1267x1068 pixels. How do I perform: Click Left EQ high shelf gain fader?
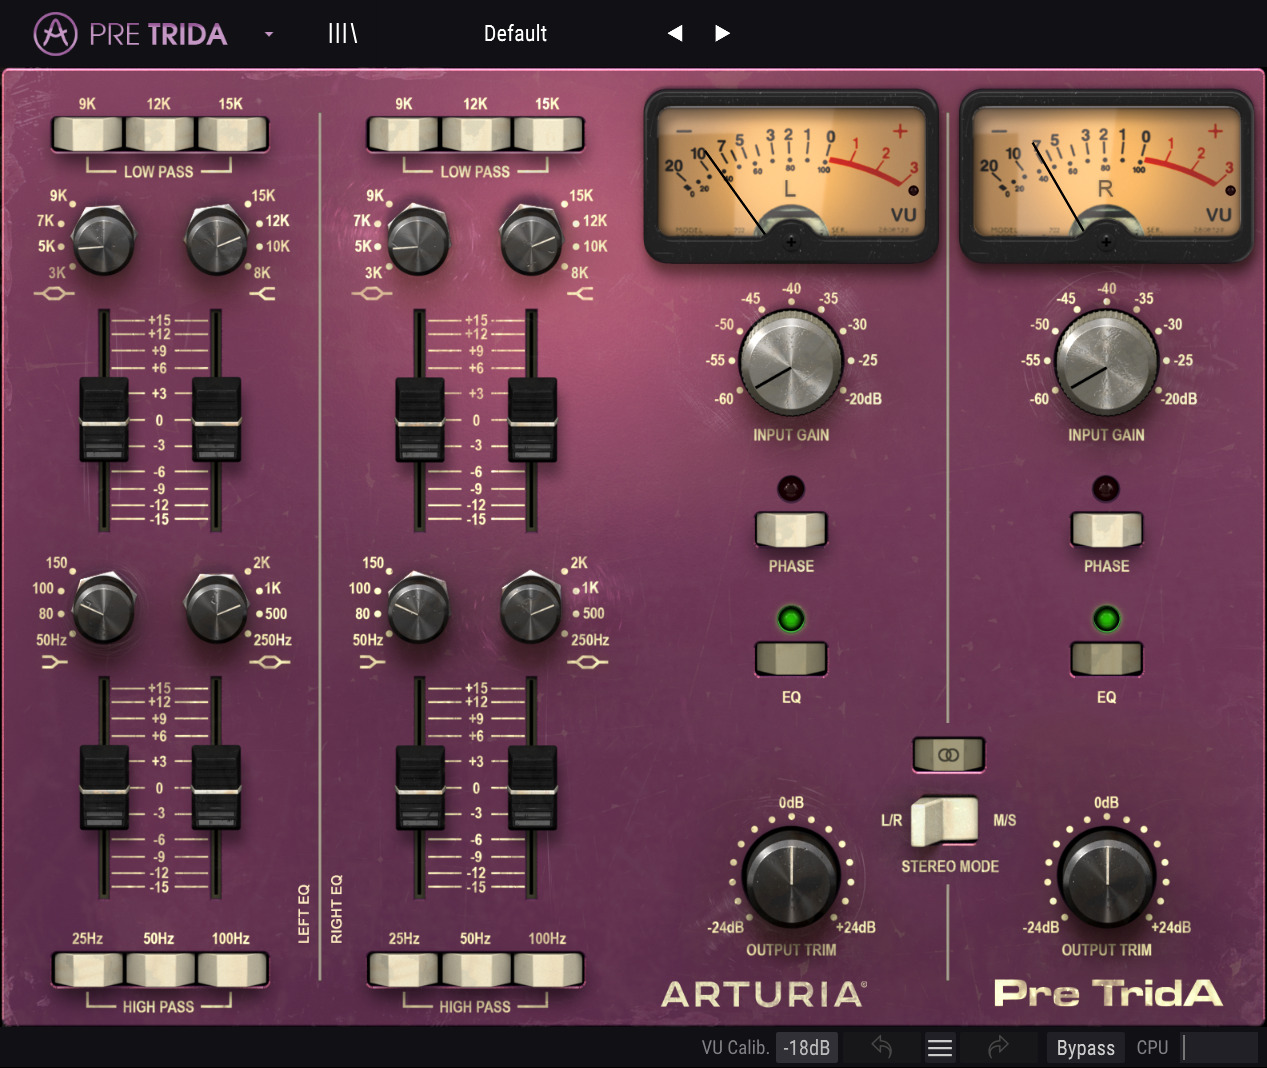(x=217, y=419)
